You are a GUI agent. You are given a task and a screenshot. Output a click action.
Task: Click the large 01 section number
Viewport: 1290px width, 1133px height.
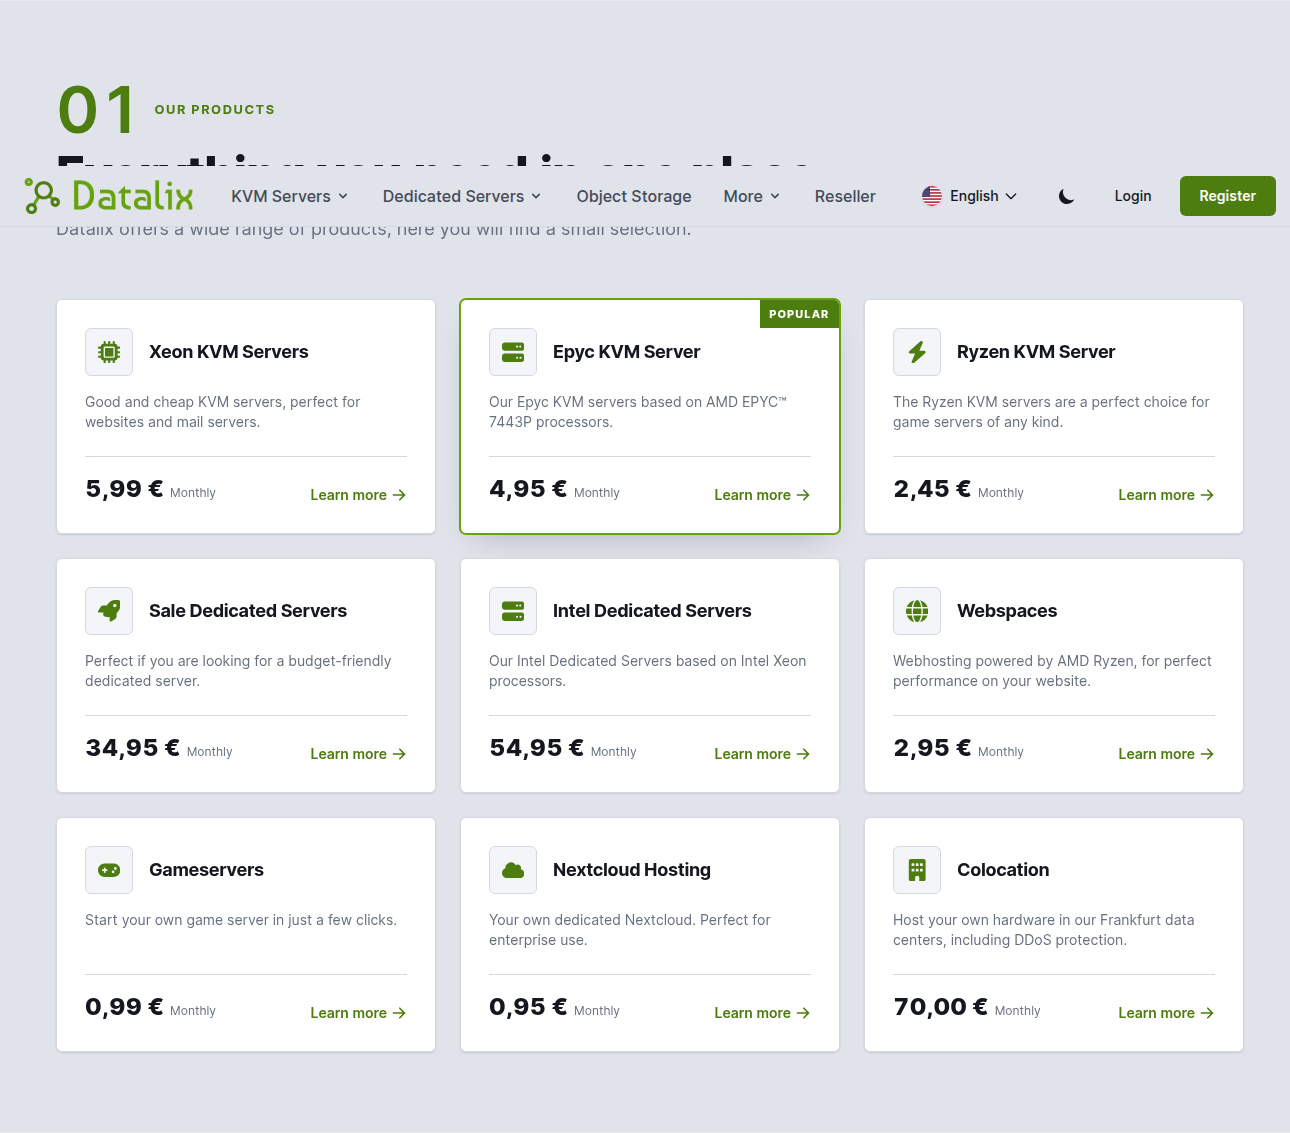click(96, 110)
